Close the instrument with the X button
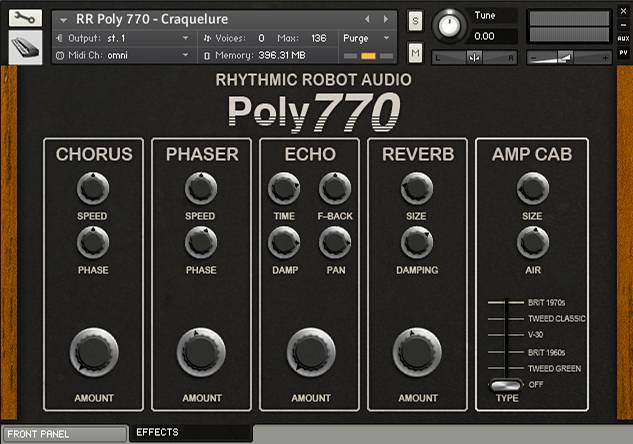633x444 pixels. (623, 11)
